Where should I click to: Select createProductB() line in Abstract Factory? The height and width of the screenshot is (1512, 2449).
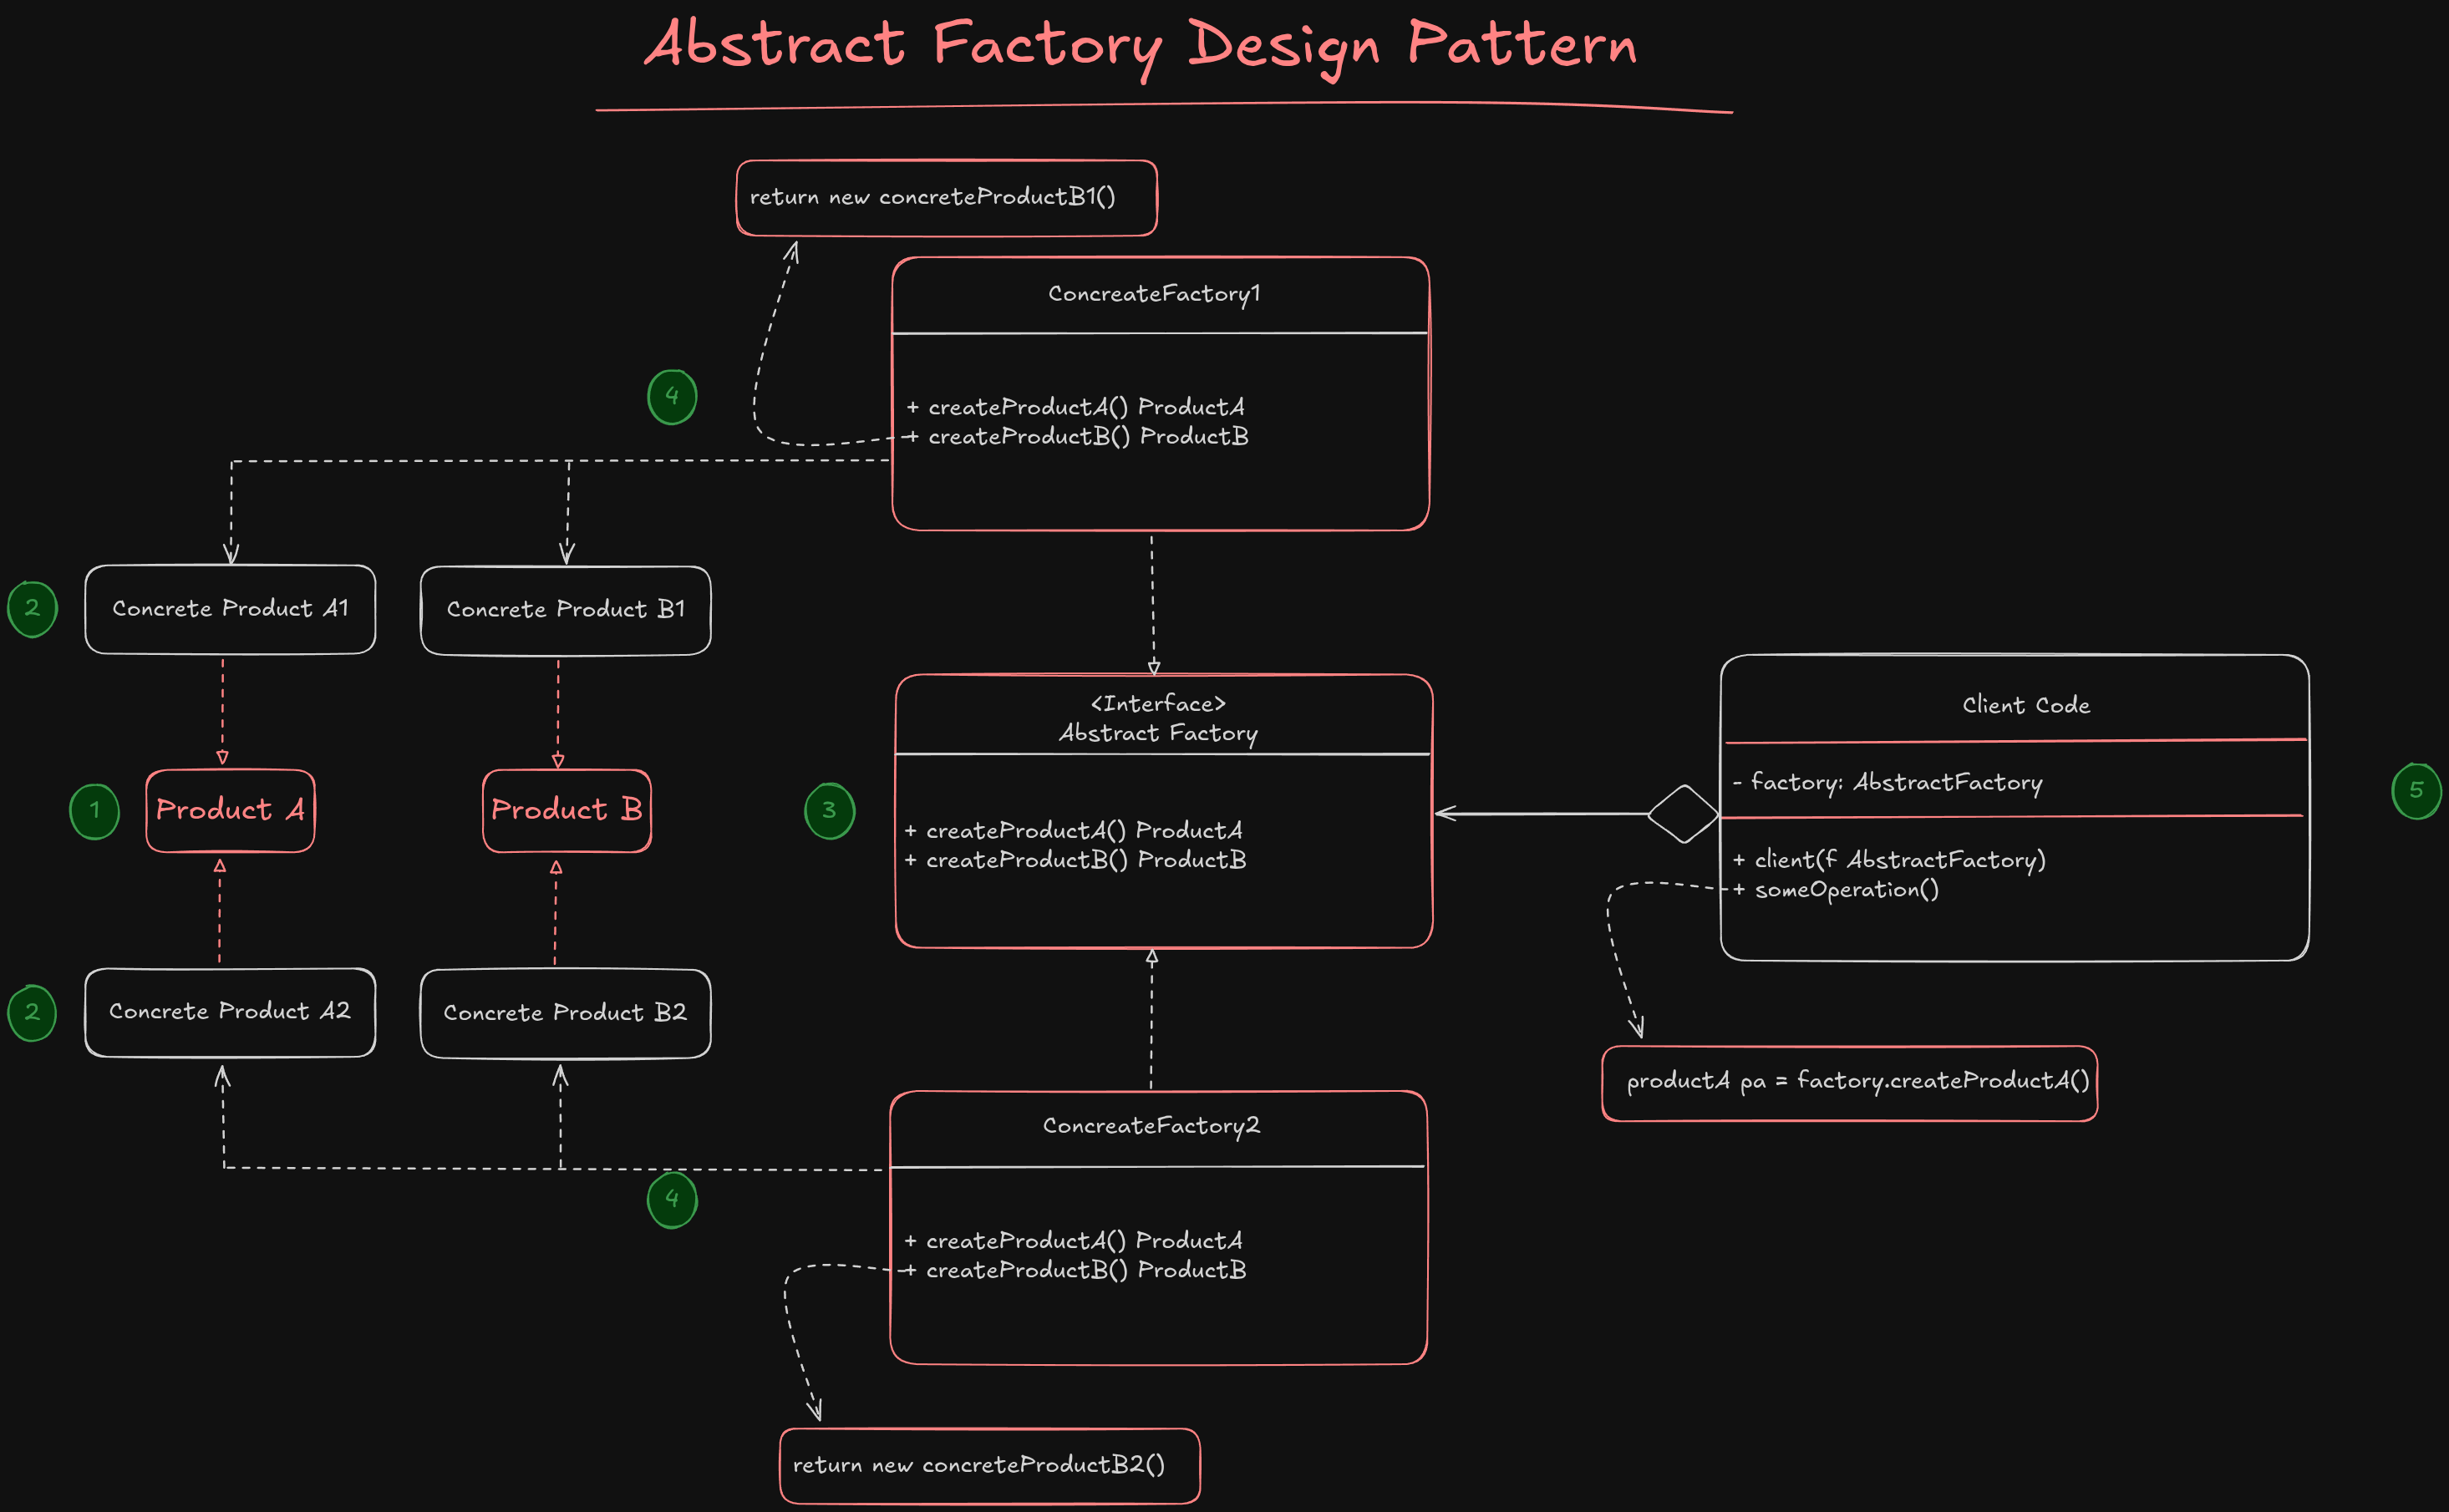pyautogui.click(x=1076, y=860)
